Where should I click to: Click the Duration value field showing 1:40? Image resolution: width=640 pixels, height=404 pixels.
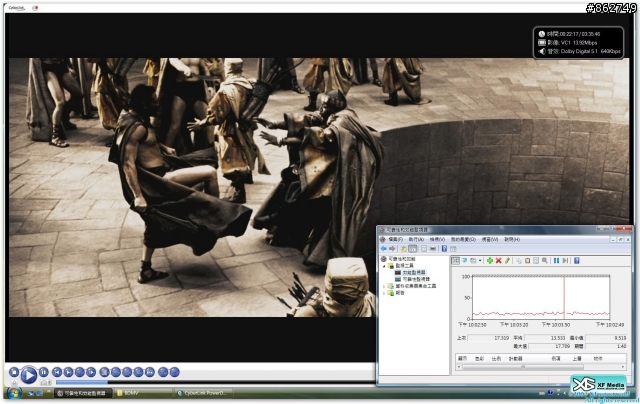pos(606,346)
